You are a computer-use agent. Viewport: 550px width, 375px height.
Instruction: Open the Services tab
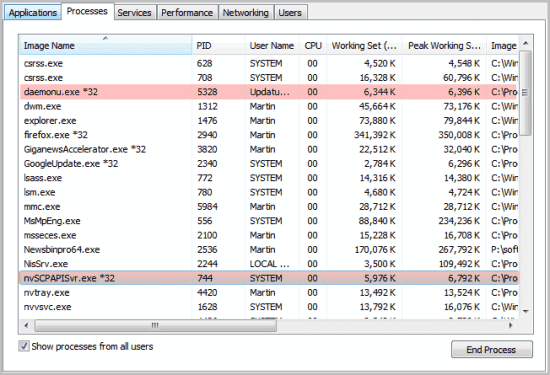pos(134,13)
